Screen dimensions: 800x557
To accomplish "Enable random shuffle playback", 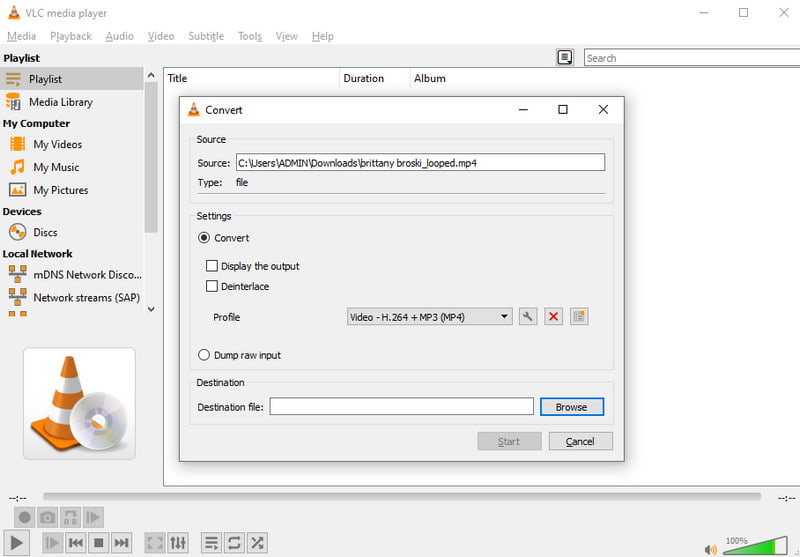I will point(257,543).
